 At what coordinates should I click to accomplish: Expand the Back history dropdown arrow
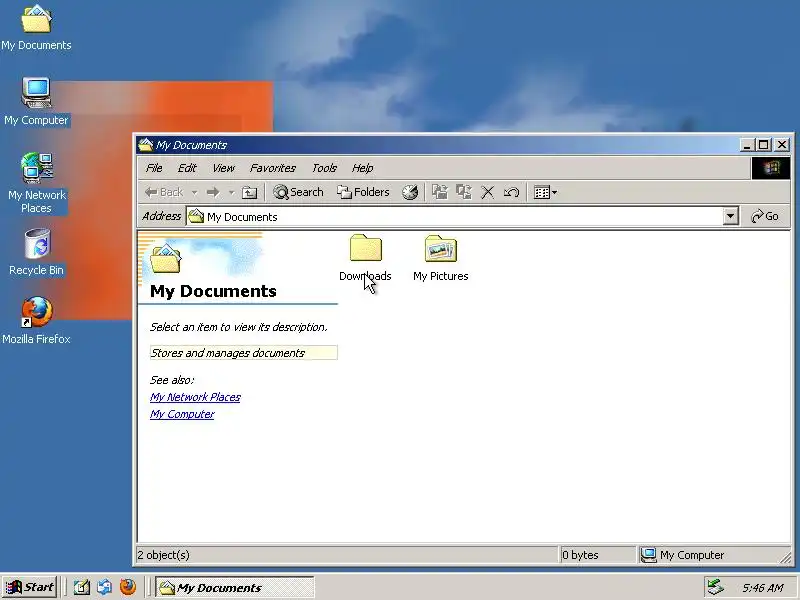point(194,192)
